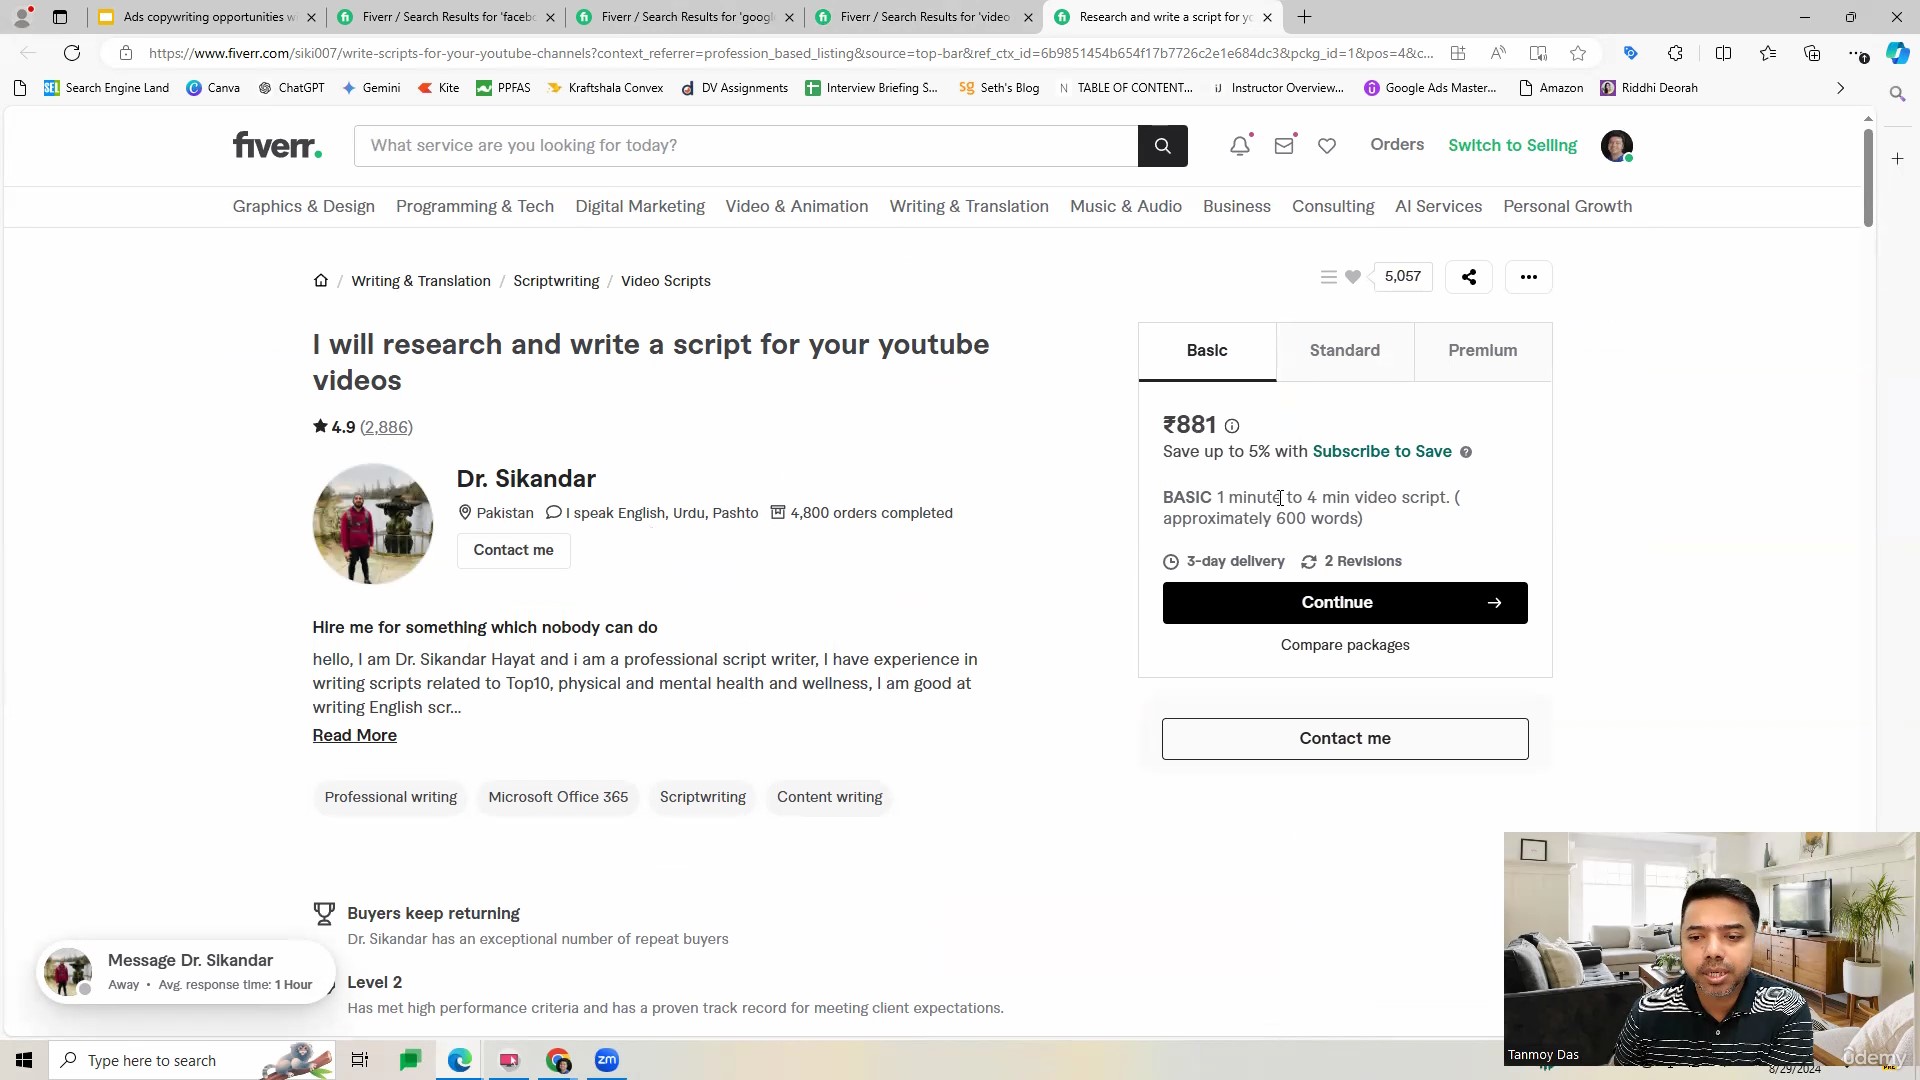The width and height of the screenshot is (1920, 1080).
Task: Click Contact me in package sidebar
Action: [x=1345, y=739]
